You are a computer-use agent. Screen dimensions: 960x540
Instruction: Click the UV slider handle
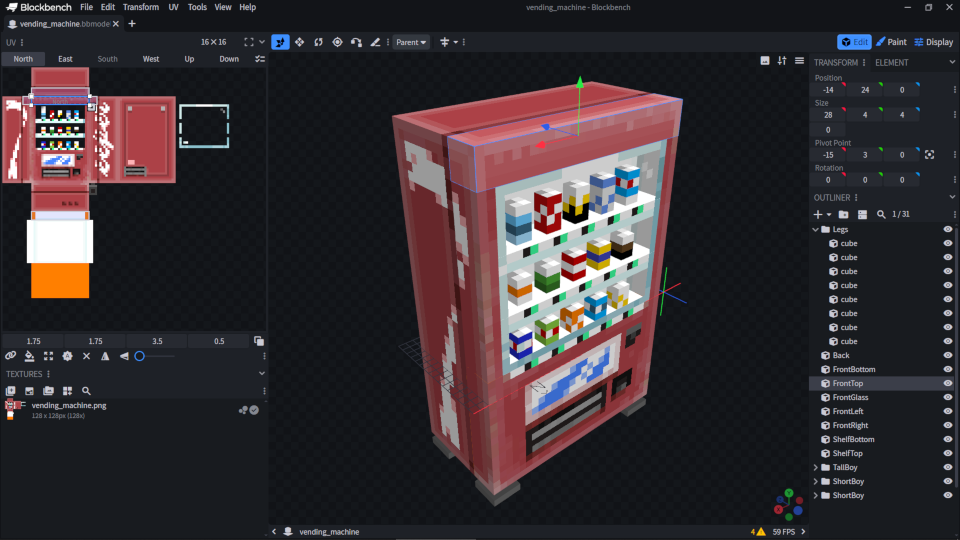pos(140,356)
